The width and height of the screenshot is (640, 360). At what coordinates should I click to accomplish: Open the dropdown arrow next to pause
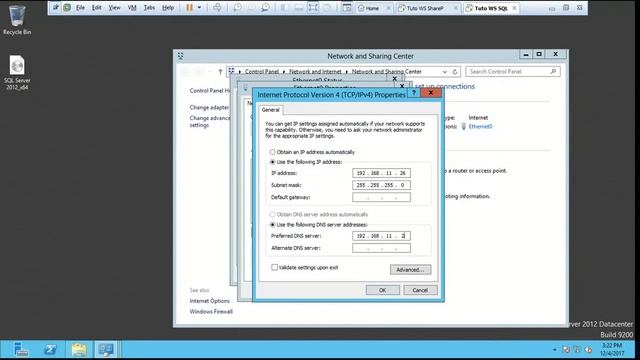(x=199, y=7)
